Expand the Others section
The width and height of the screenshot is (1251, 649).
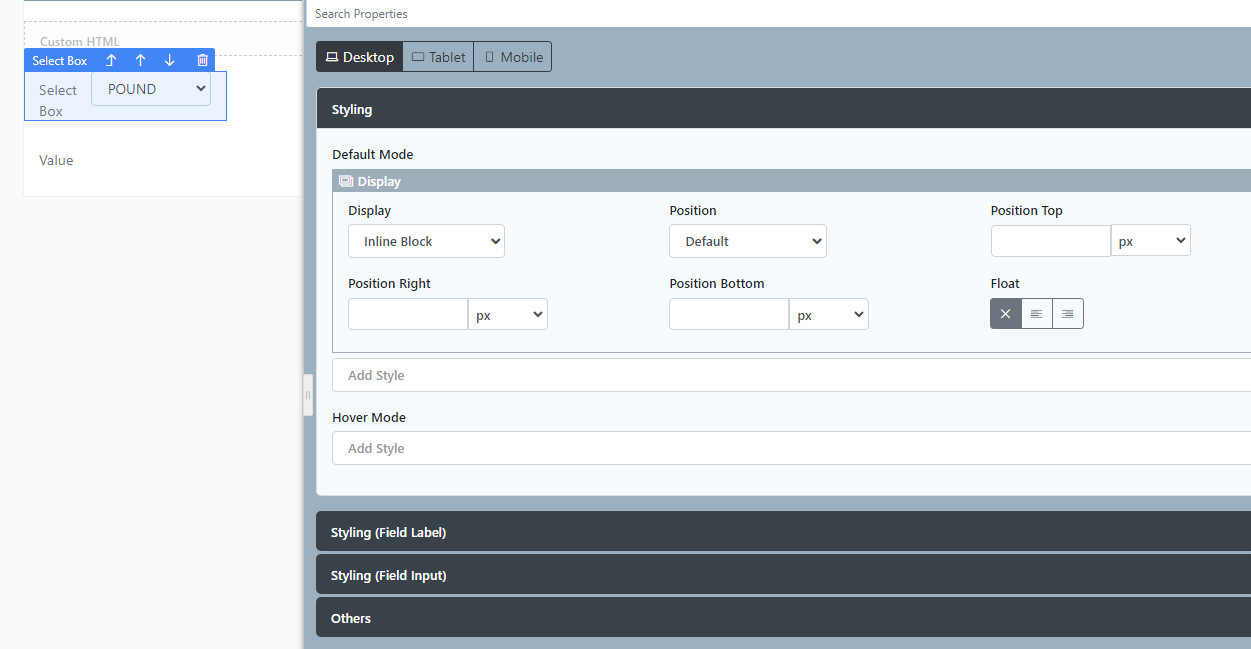pos(784,618)
